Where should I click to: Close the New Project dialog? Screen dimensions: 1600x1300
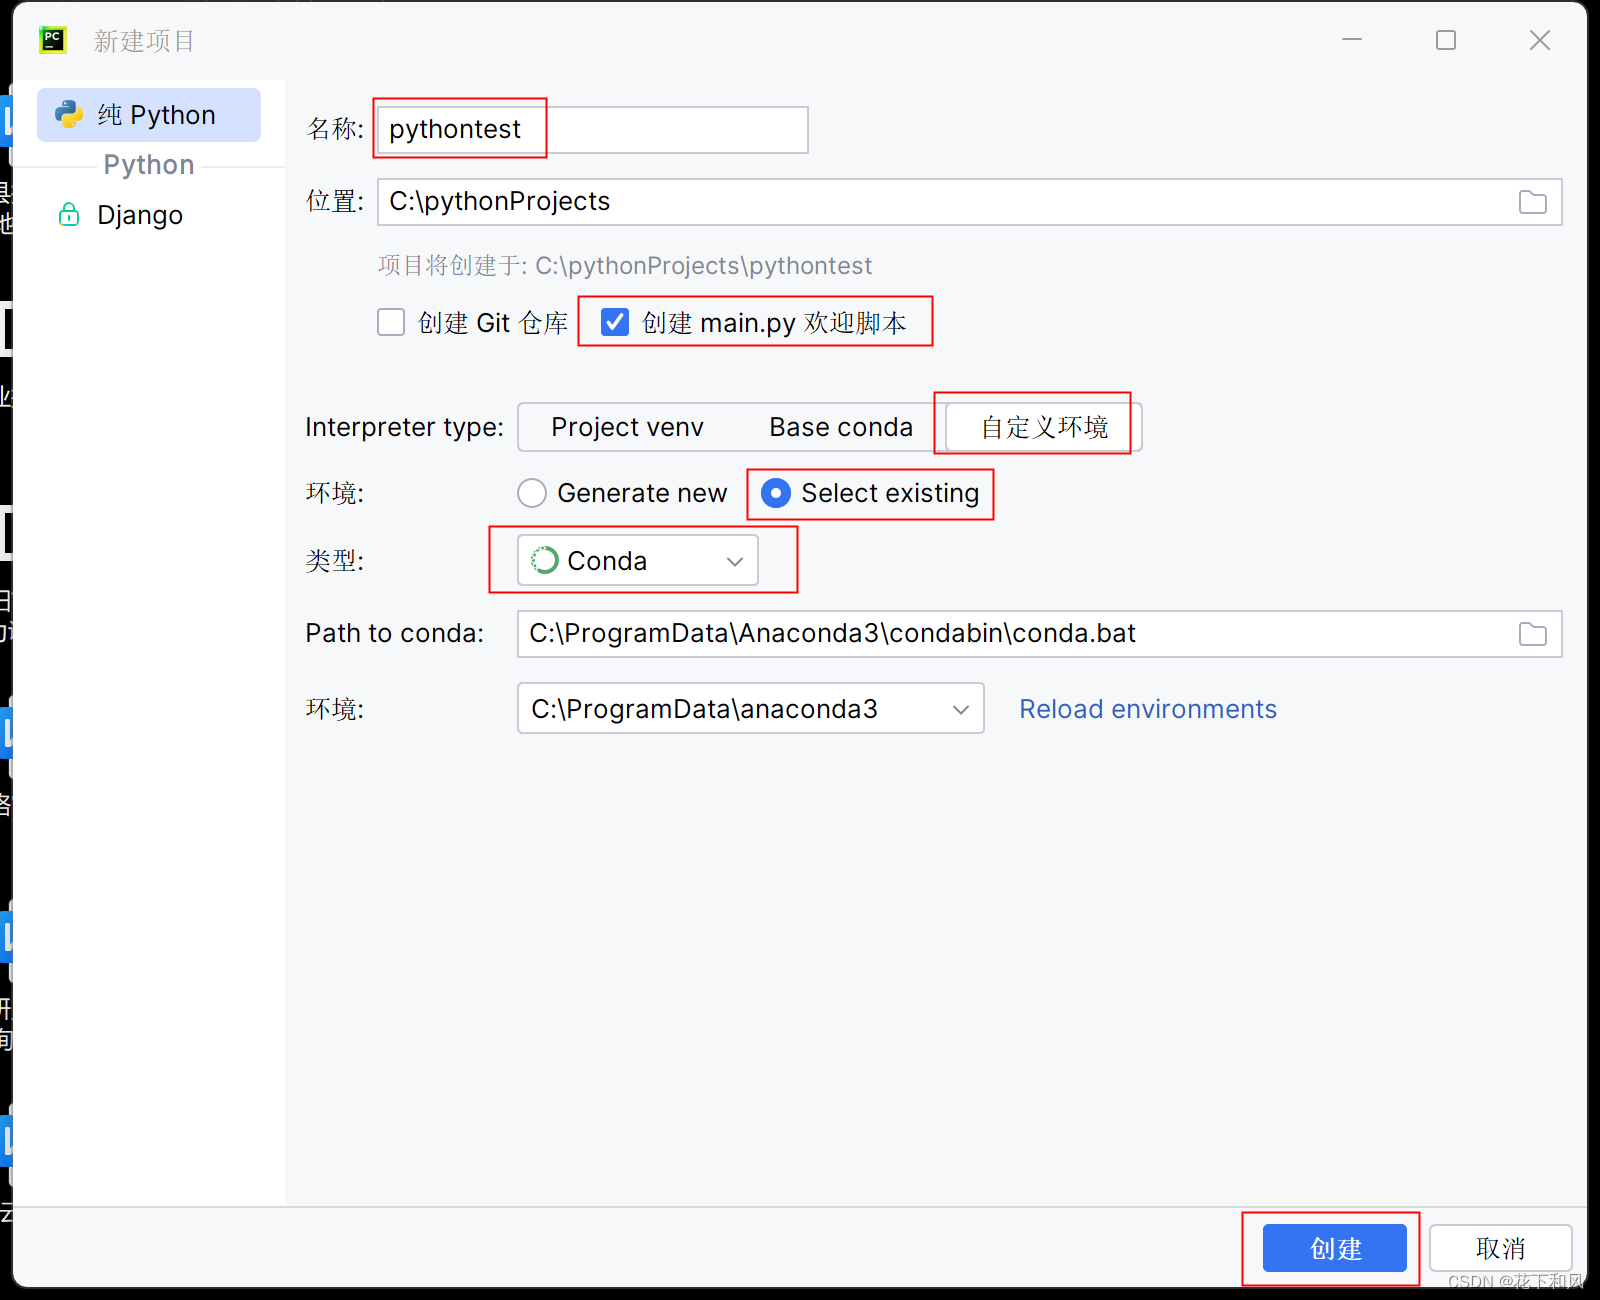(1539, 40)
